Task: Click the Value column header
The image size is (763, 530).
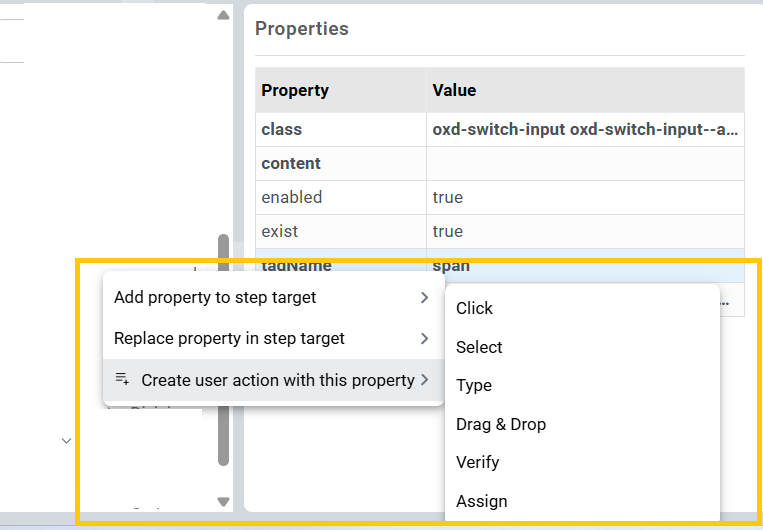Action: click(454, 90)
